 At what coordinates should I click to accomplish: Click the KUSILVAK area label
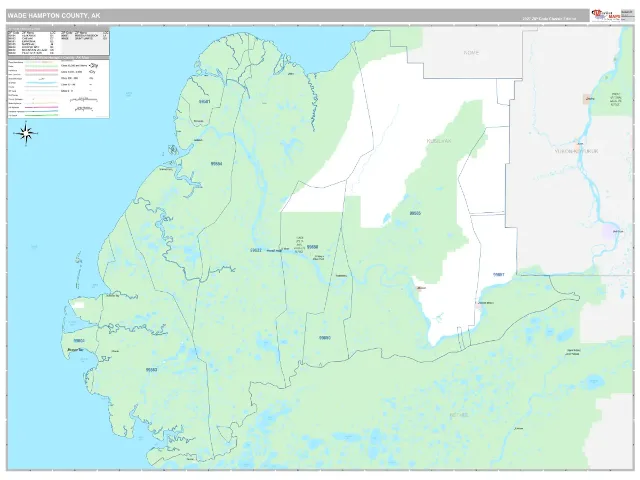pos(439,141)
